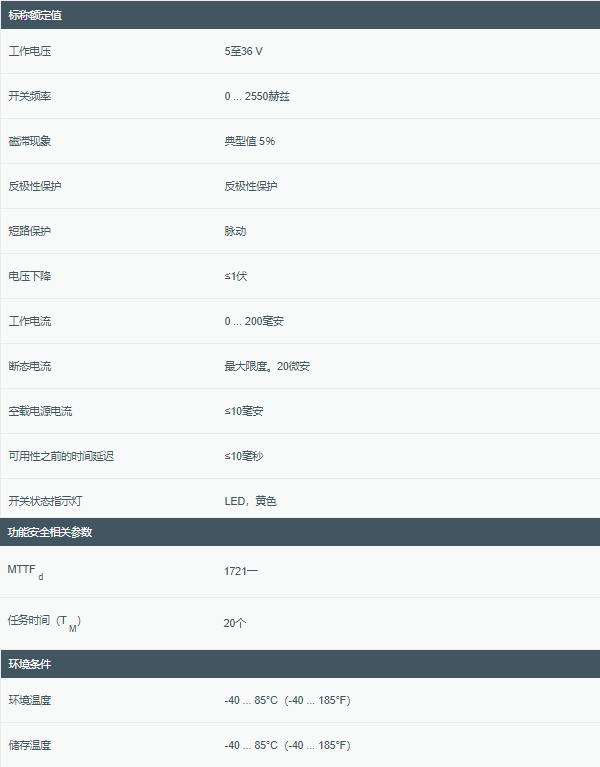Select the 开关频率 value 0 ... 2550赫兹
The width and height of the screenshot is (600, 767).
[x=258, y=96]
